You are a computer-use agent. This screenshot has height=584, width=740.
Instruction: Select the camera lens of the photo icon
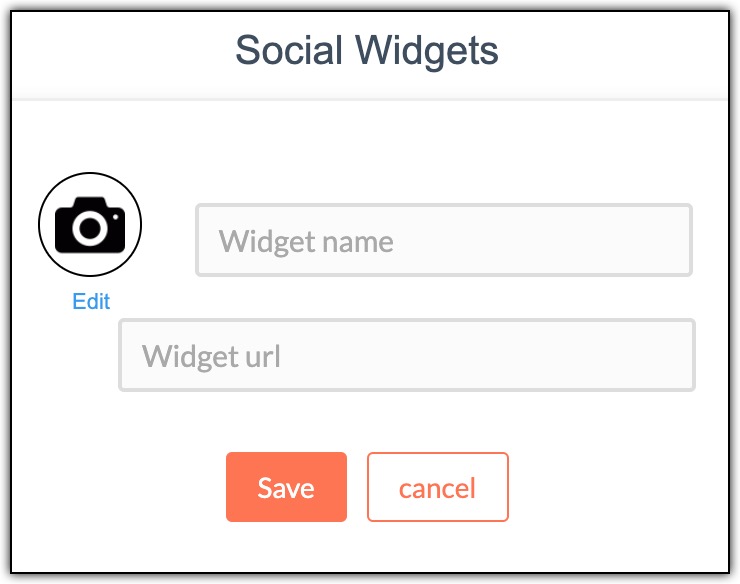pyautogui.click(x=90, y=229)
